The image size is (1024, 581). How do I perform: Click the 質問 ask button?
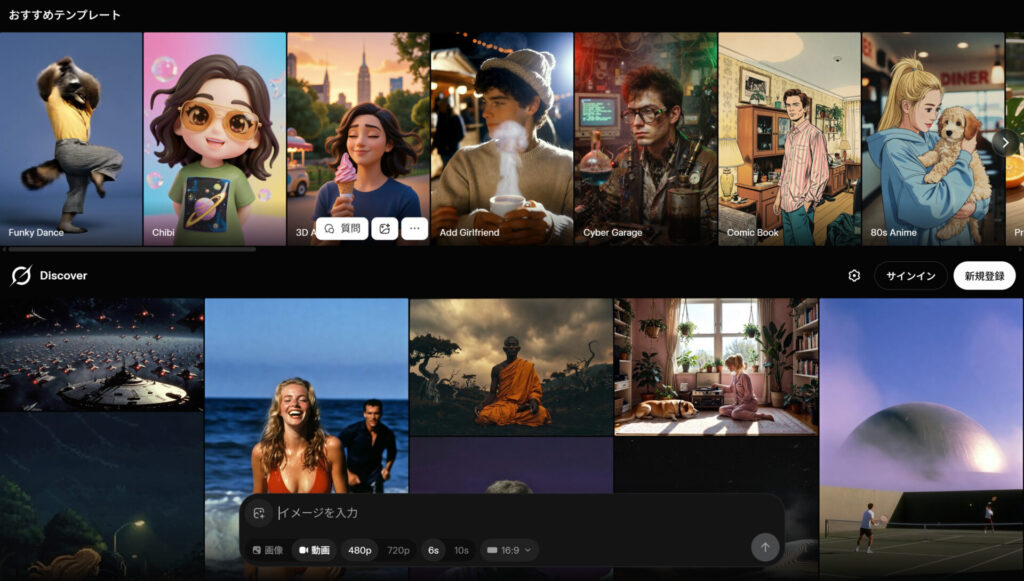coord(342,229)
